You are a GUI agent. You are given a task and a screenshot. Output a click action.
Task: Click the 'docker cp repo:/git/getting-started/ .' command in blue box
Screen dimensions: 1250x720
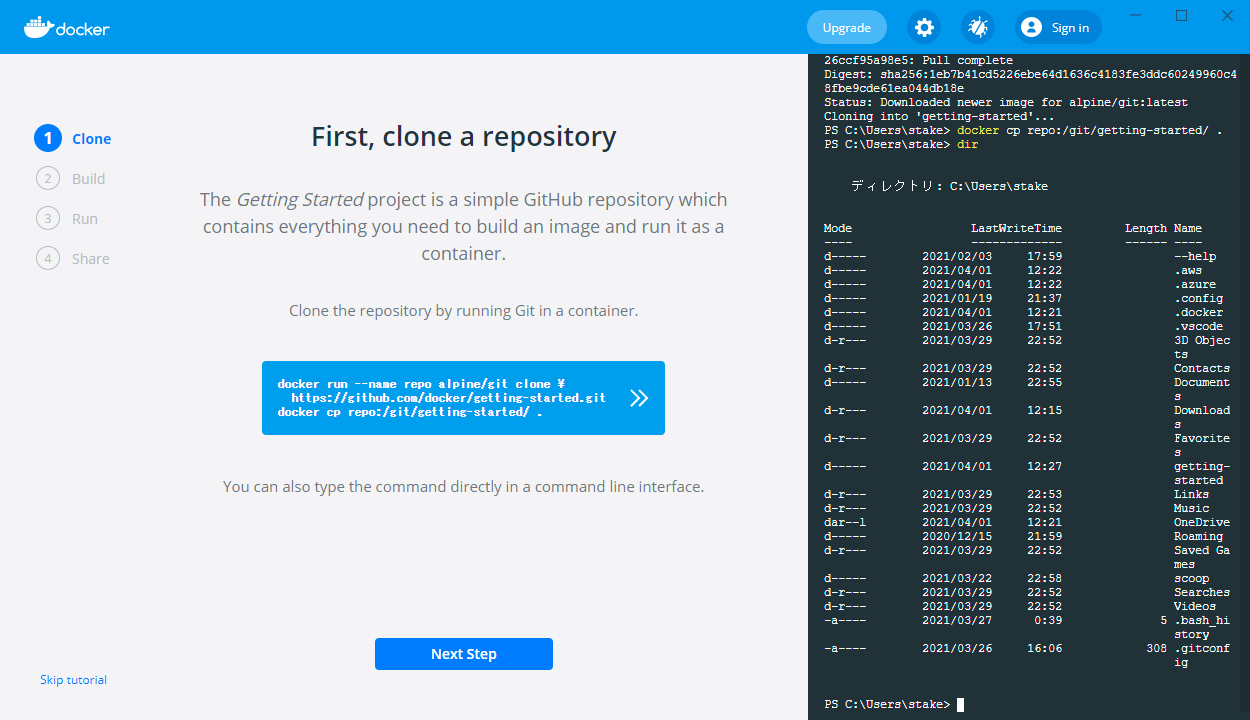click(x=410, y=412)
